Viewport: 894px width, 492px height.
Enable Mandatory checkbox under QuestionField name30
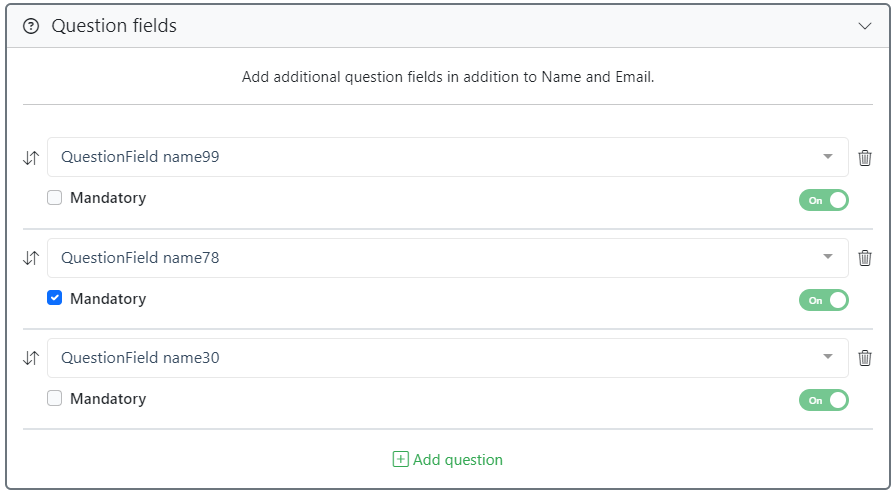tap(55, 398)
